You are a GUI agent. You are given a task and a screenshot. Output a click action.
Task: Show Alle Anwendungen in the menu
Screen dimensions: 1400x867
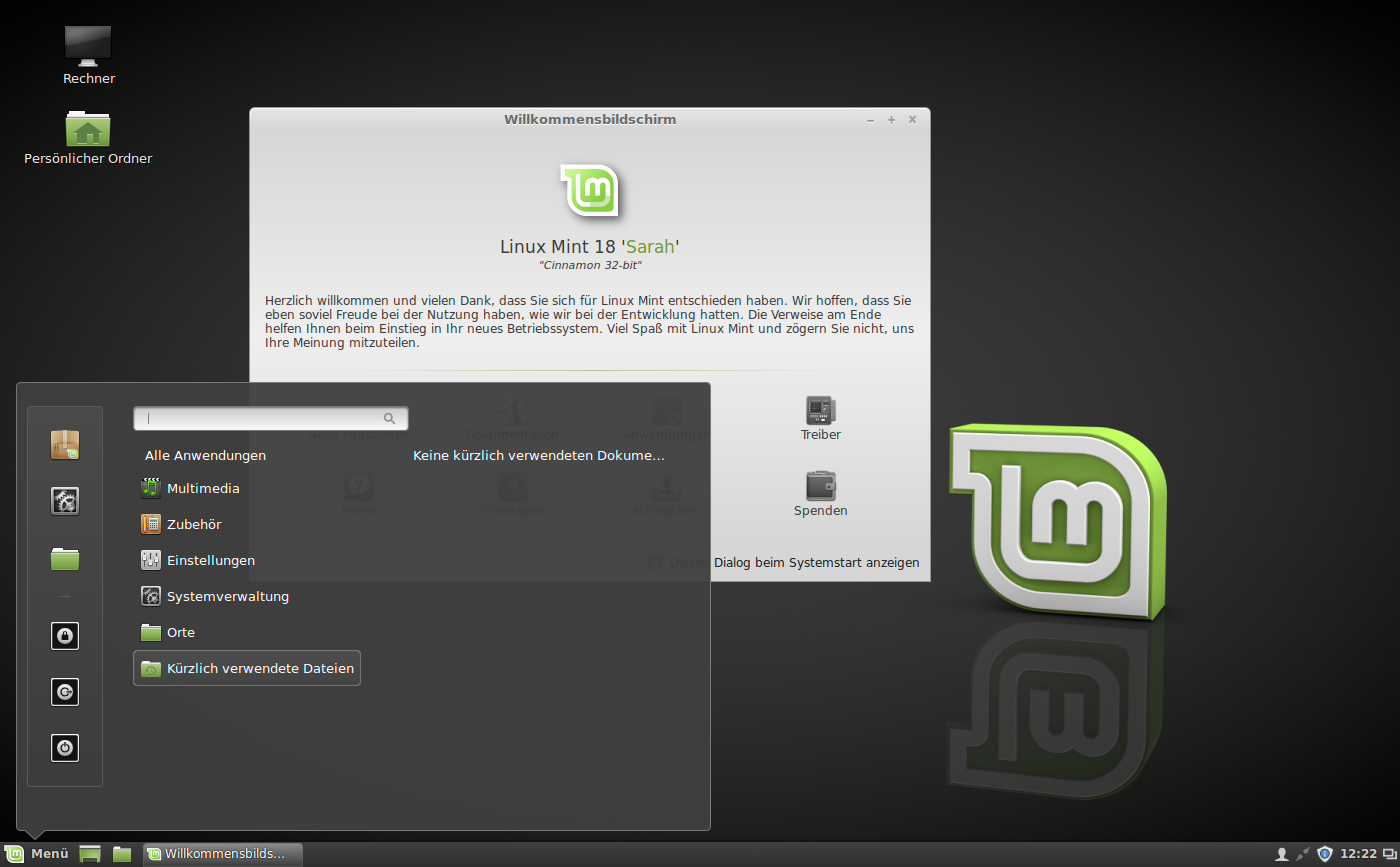click(205, 456)
